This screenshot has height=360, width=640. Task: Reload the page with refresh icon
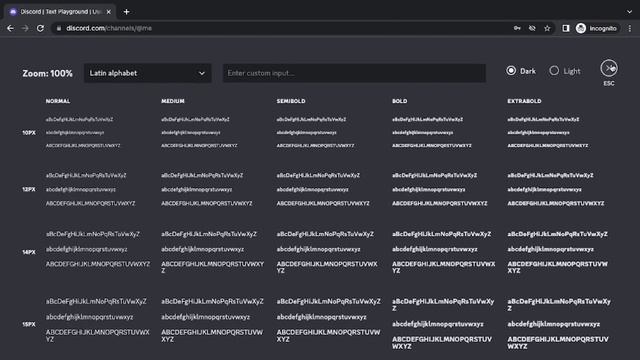coord(40,28)
